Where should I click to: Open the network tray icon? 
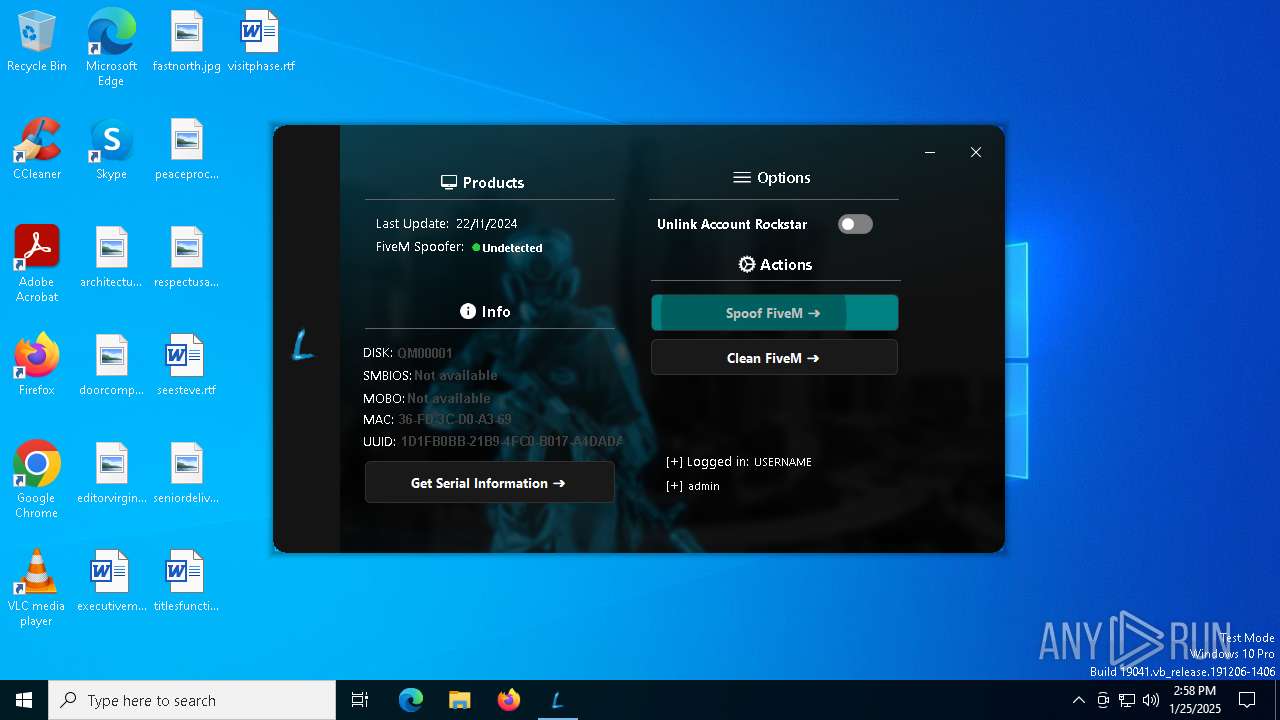coord(1127,700)
